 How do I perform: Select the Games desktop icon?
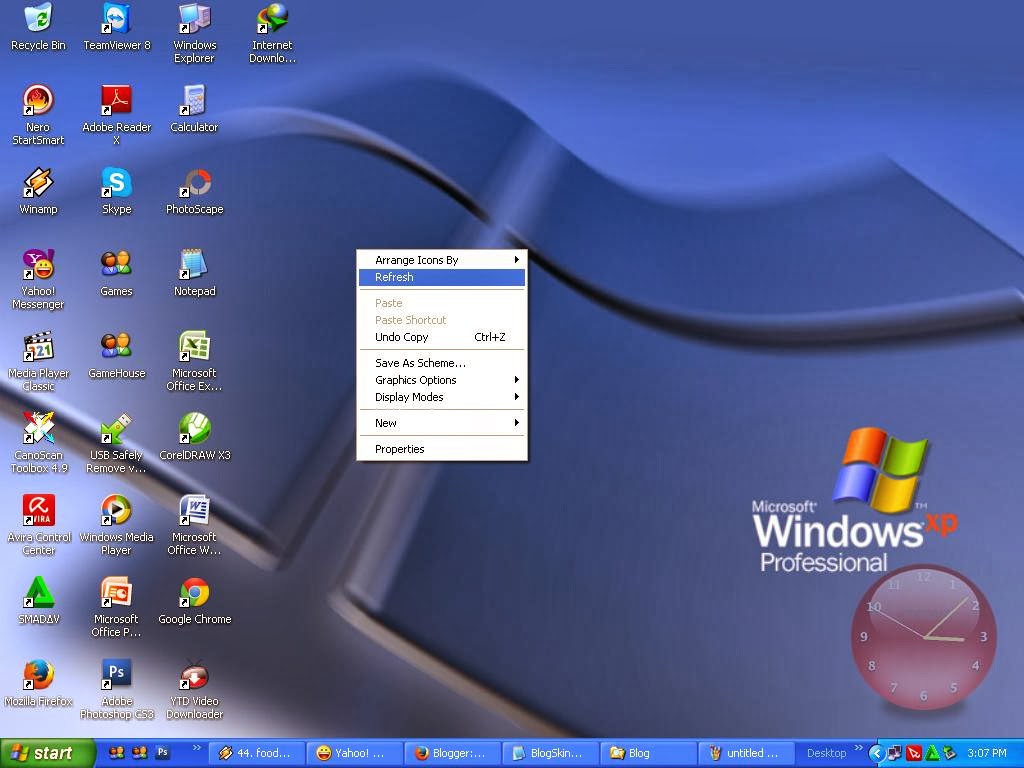(x=116, y=274)
